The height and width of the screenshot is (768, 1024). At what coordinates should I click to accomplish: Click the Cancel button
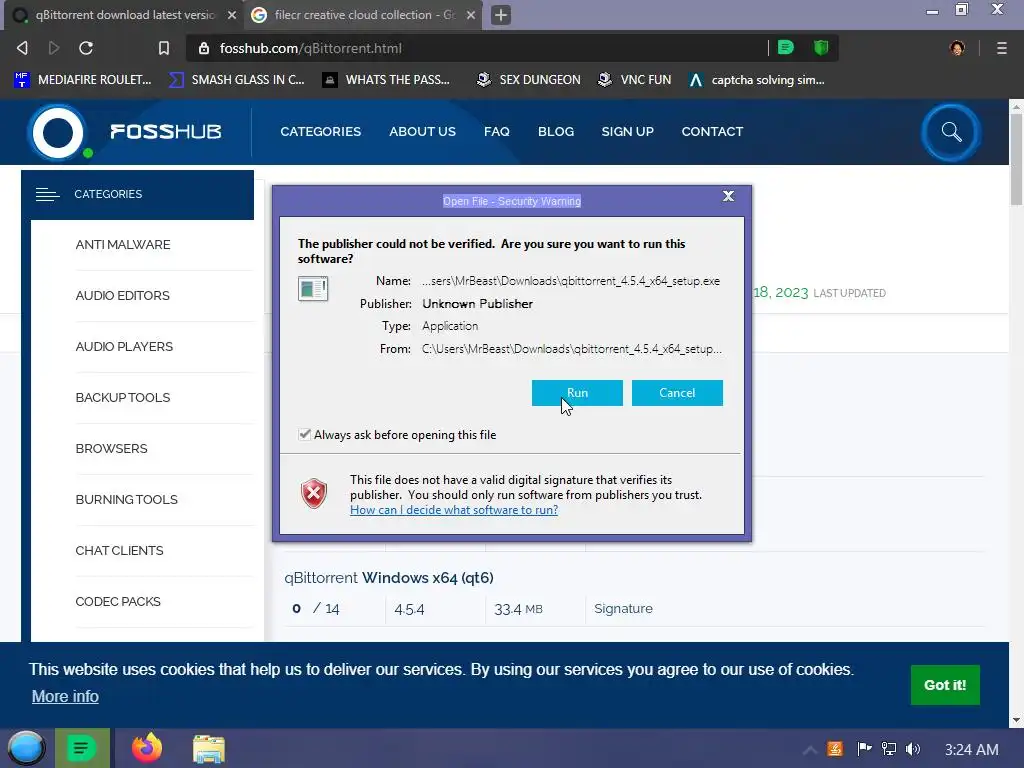point(677,392)
